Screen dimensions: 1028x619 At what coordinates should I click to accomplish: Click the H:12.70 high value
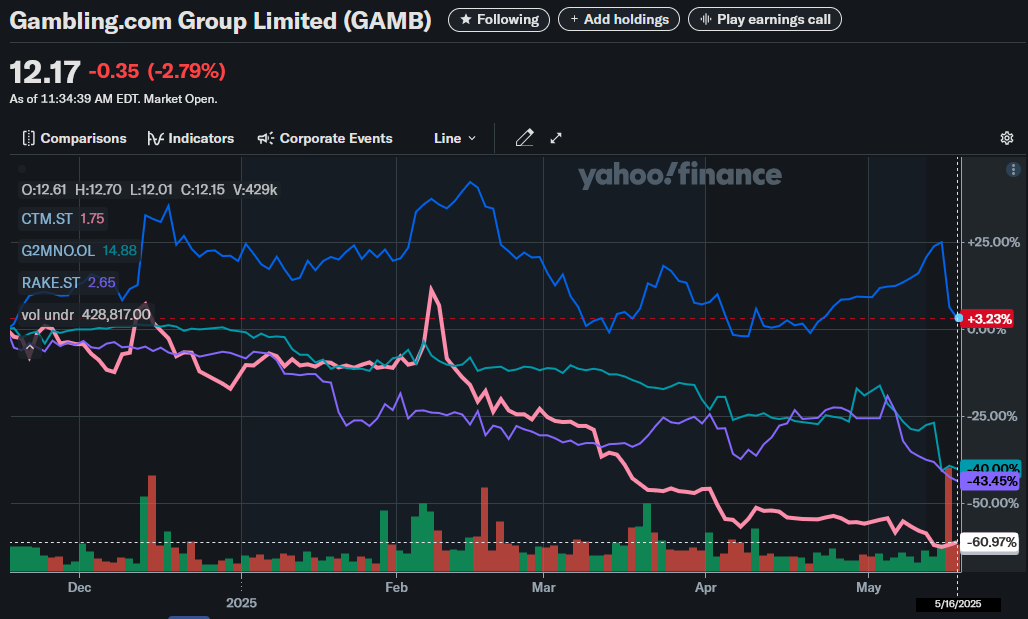[x=98, y=190]
